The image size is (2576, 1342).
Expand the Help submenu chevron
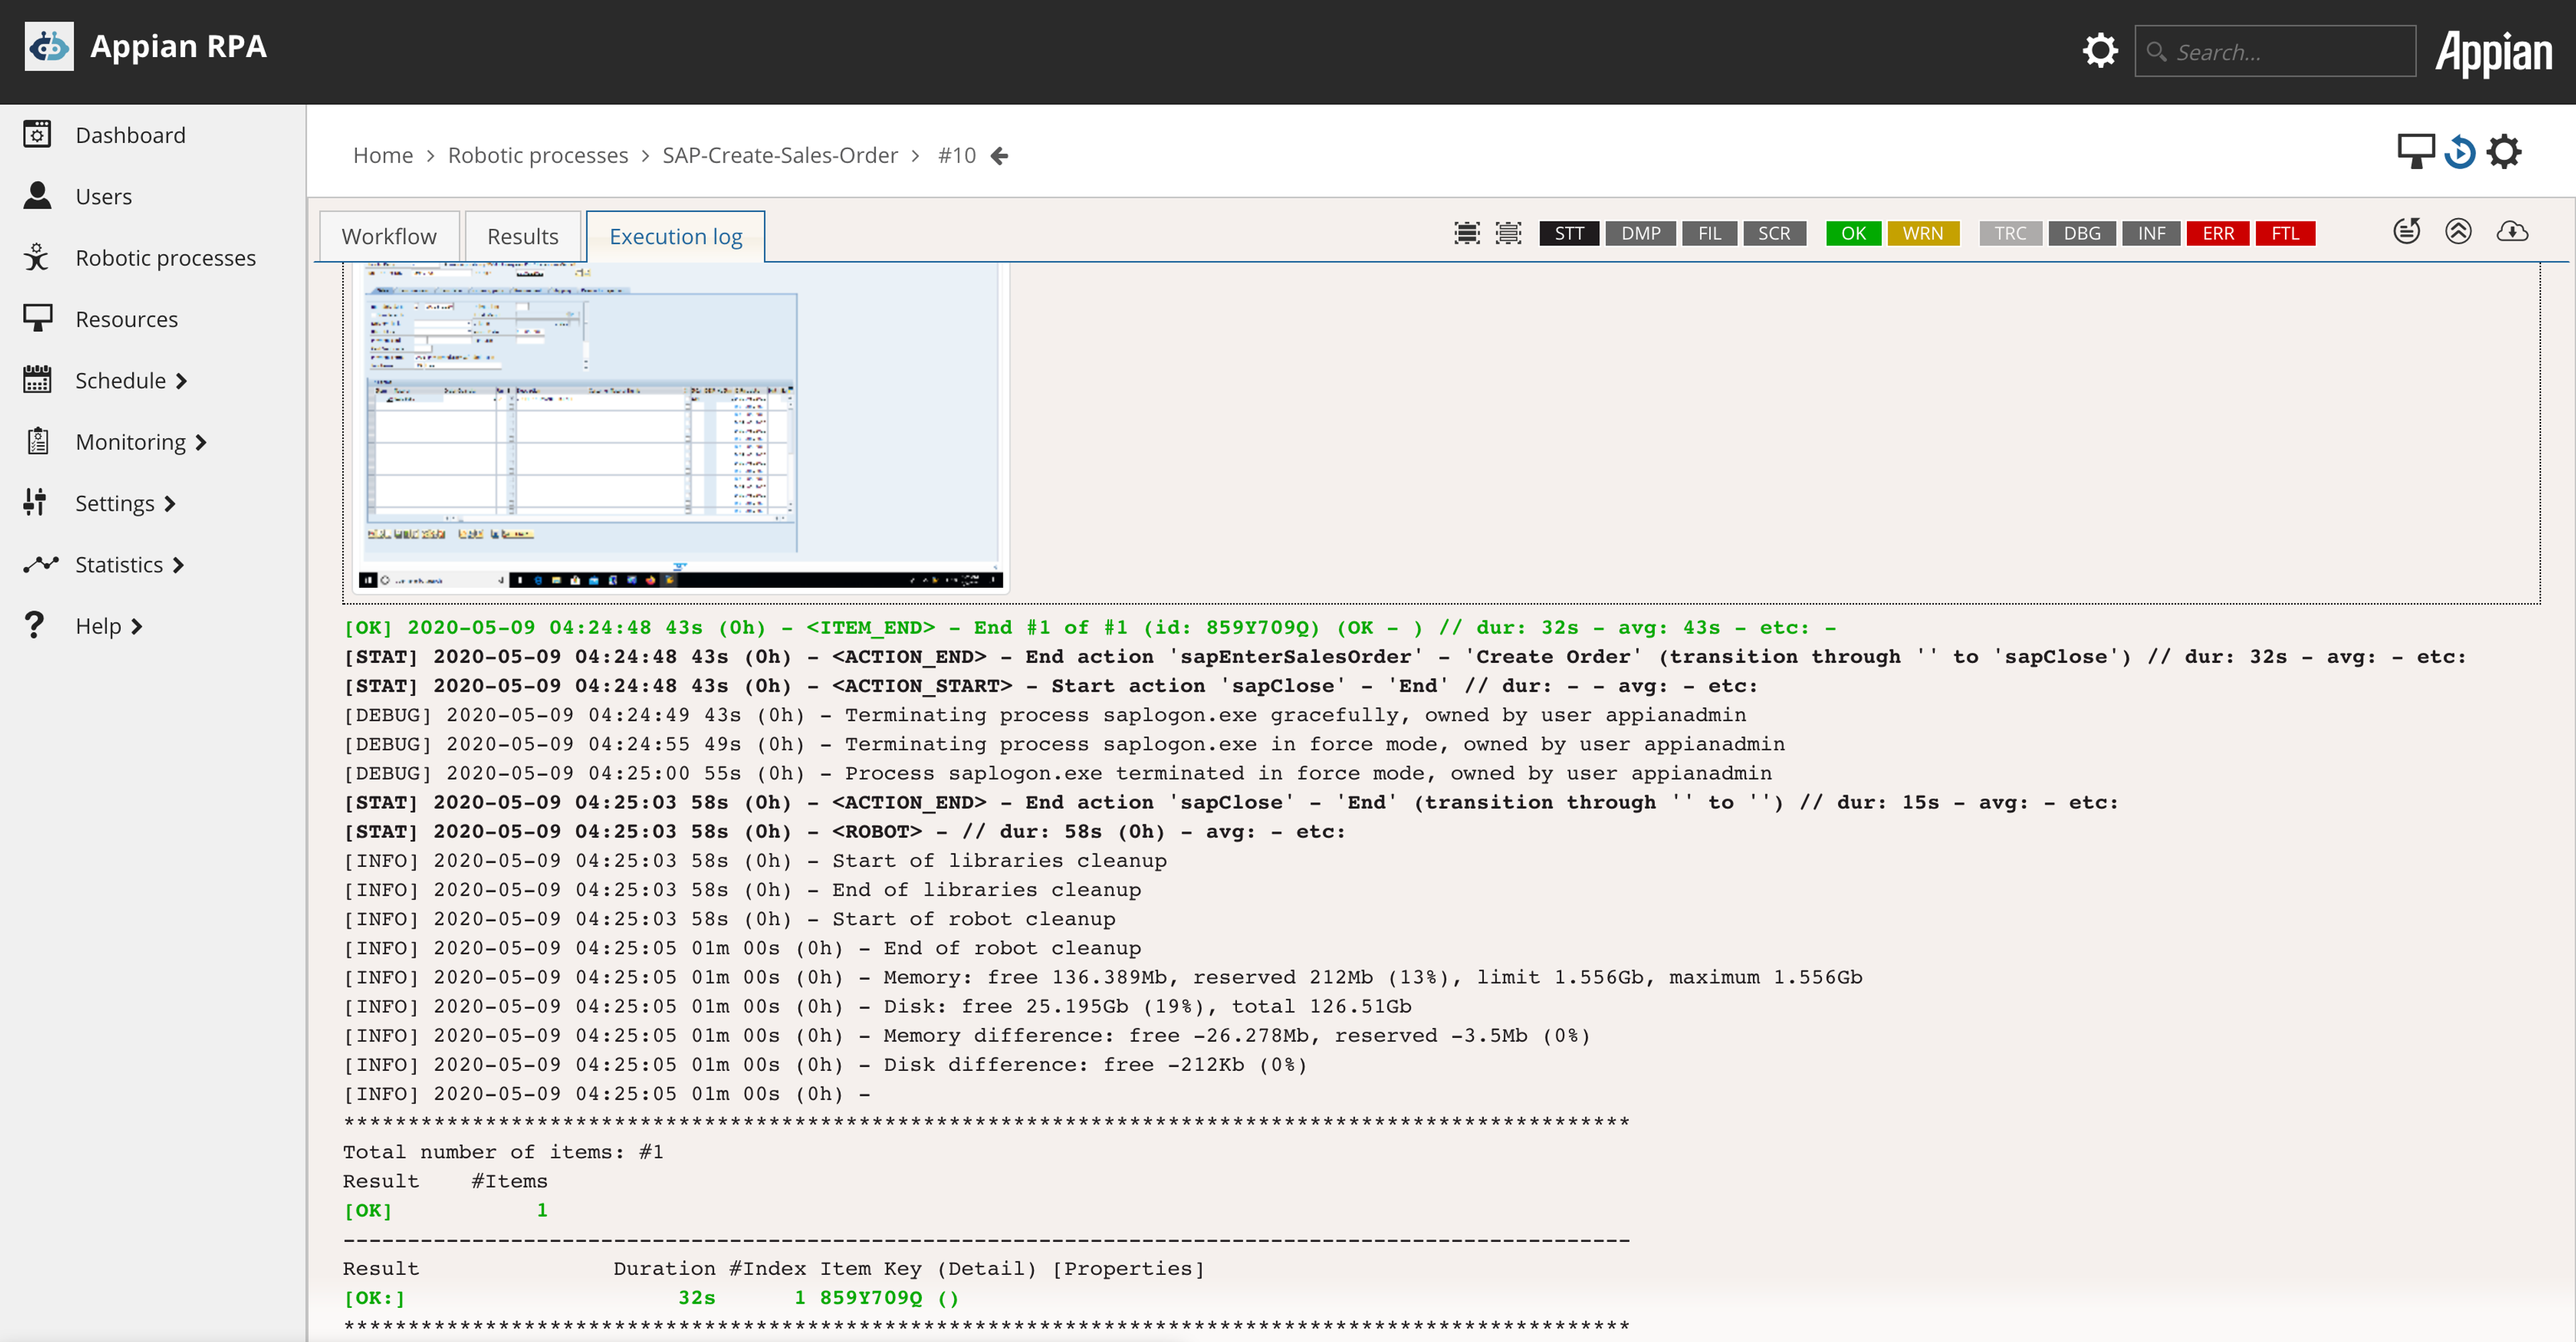137,626
